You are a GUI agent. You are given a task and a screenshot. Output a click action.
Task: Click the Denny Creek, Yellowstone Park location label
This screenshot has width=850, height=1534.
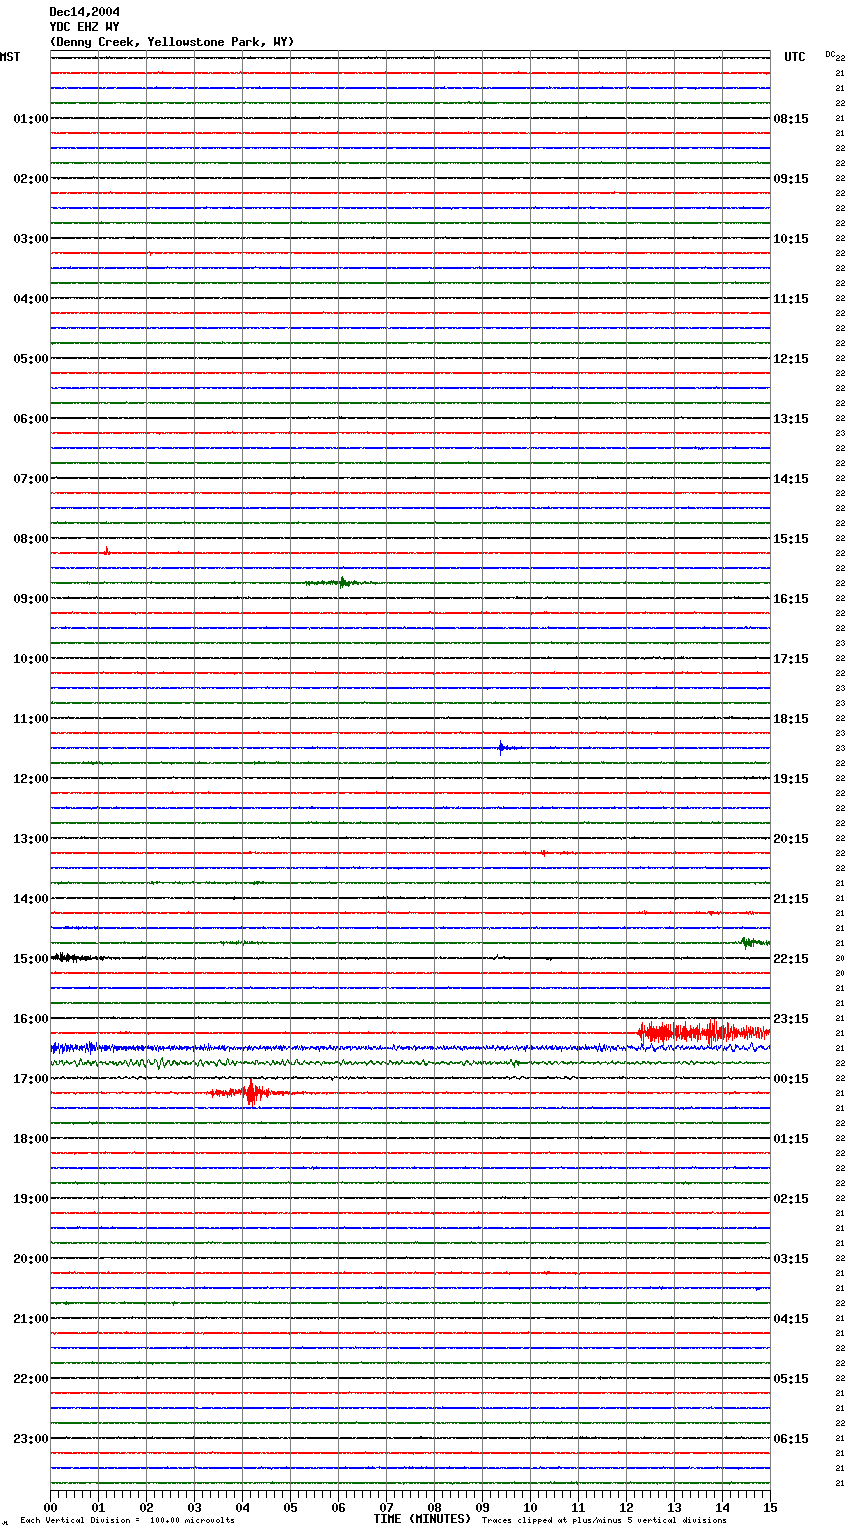pyautogui.click(x=172, y=42)
